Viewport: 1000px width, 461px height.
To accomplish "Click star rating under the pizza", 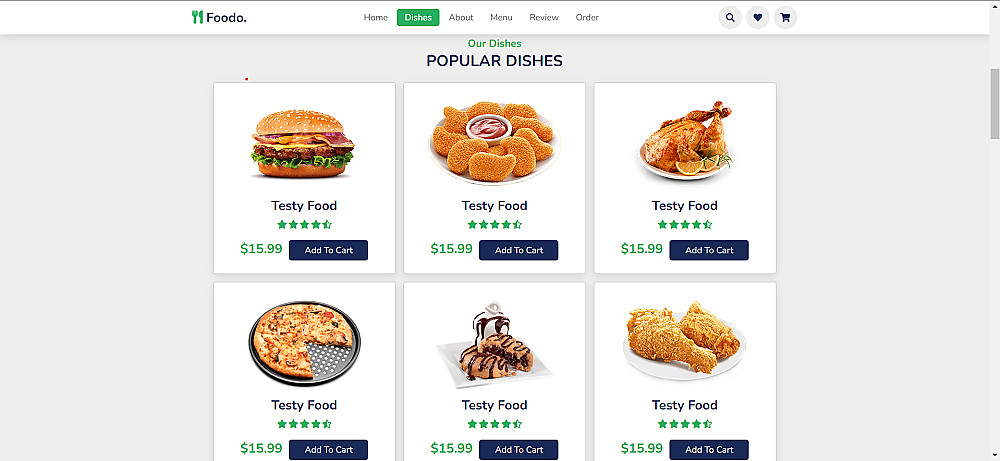I will tap(304, 424).
